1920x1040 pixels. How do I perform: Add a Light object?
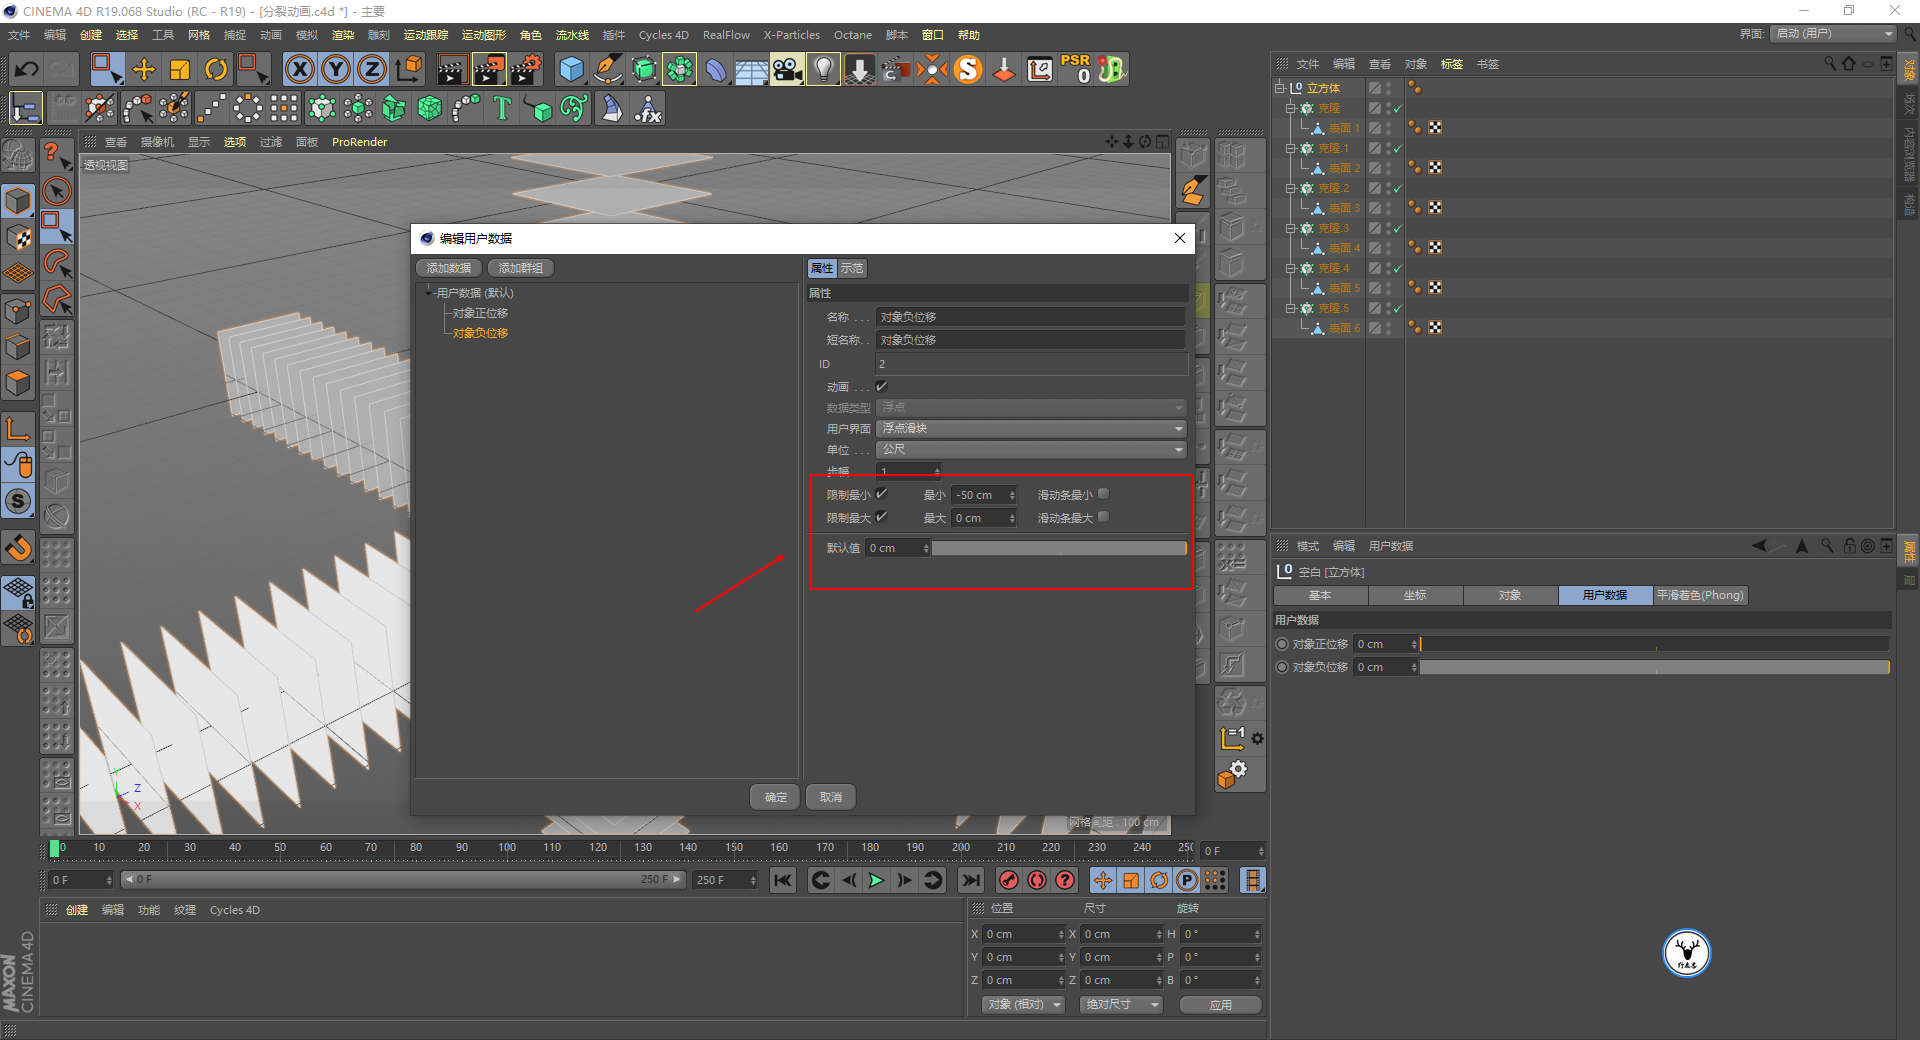click(823, 69)
